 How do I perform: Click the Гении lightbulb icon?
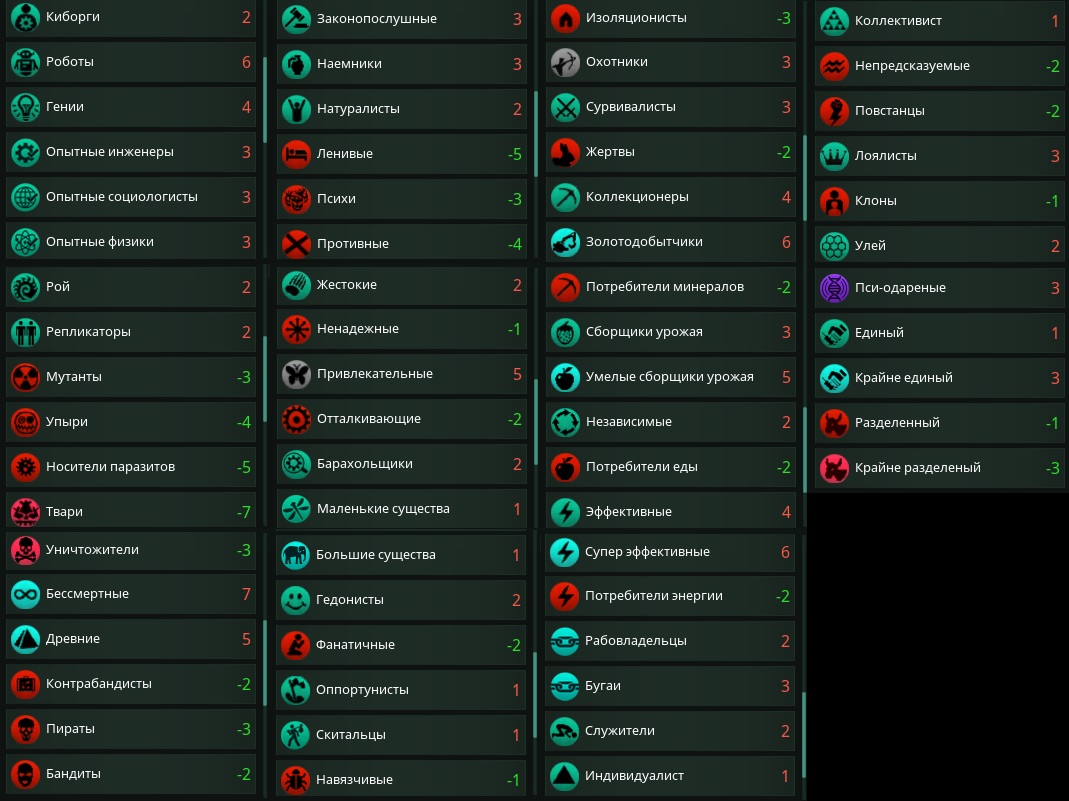pos(25,108)
